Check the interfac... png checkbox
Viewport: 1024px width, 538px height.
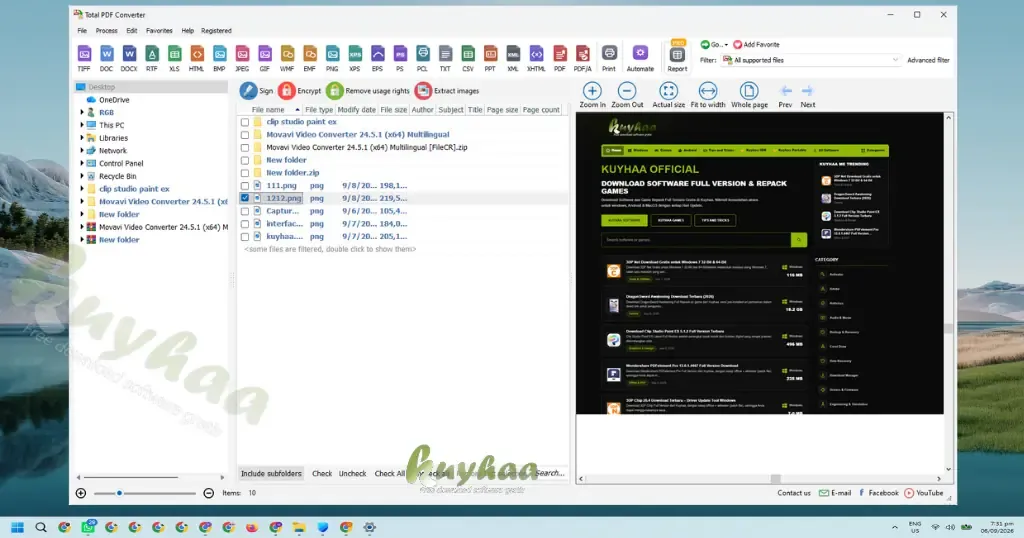click(x=245, y=224)
